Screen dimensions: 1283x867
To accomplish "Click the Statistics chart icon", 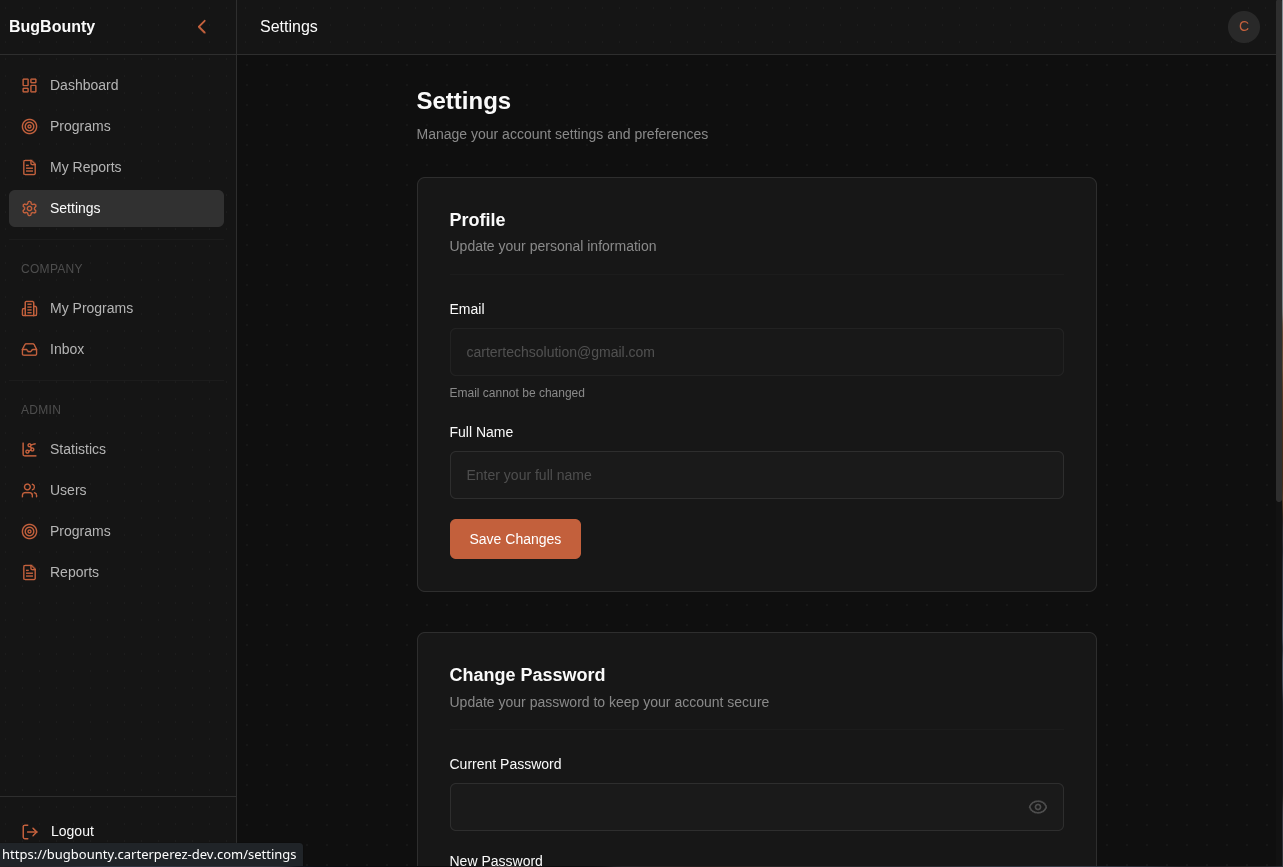I will pos(29,449).
